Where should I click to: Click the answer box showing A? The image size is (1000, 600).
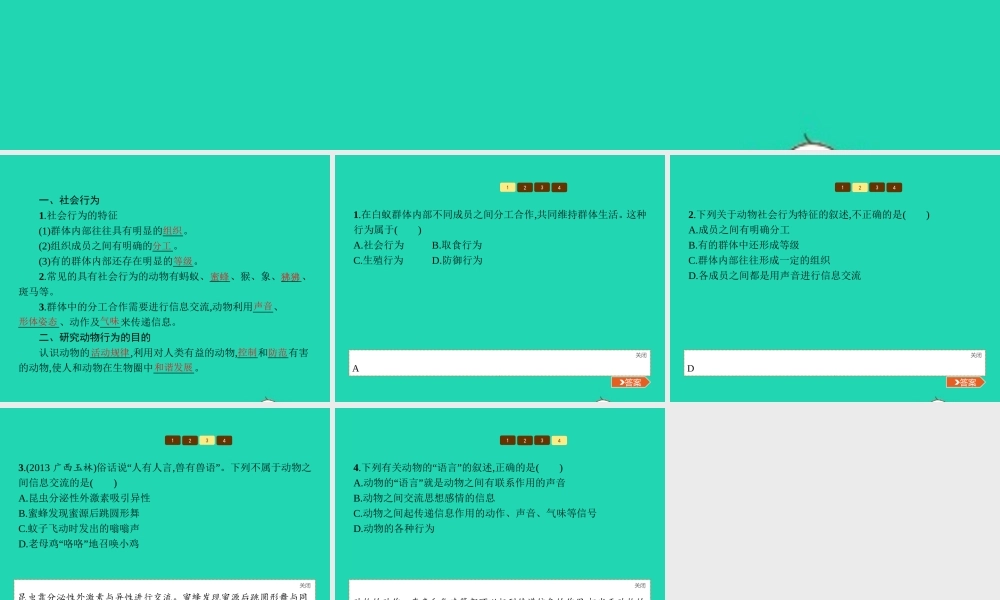(x=499, y=363)
